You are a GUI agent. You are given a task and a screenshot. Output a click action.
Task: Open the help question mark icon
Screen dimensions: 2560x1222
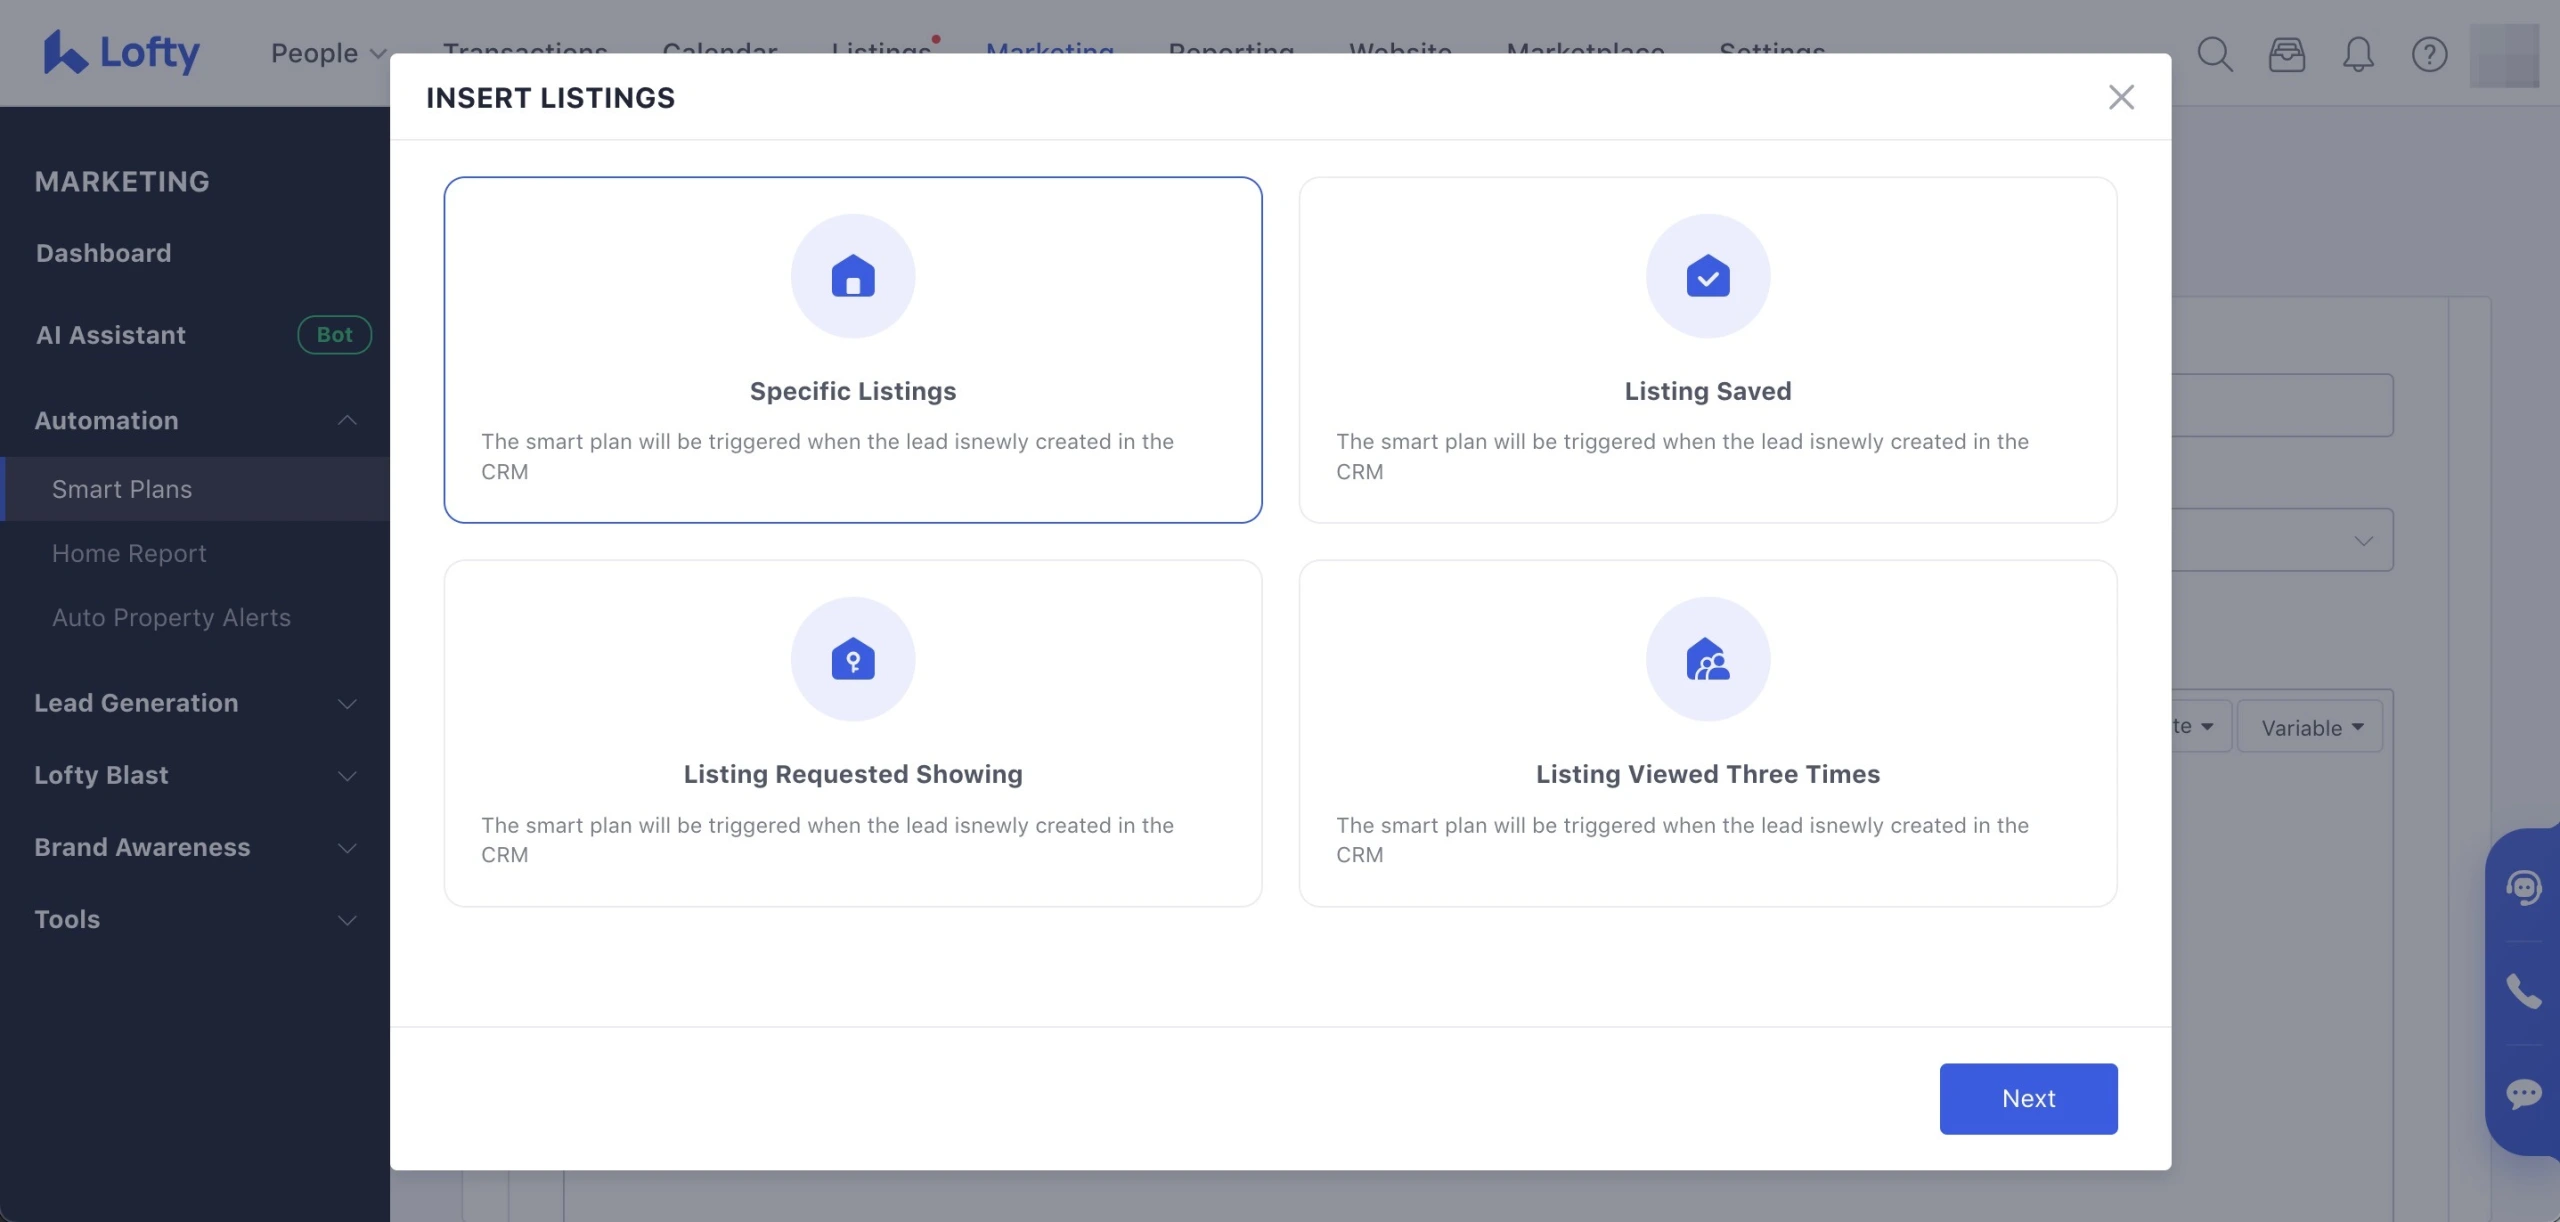[2429, 54]
